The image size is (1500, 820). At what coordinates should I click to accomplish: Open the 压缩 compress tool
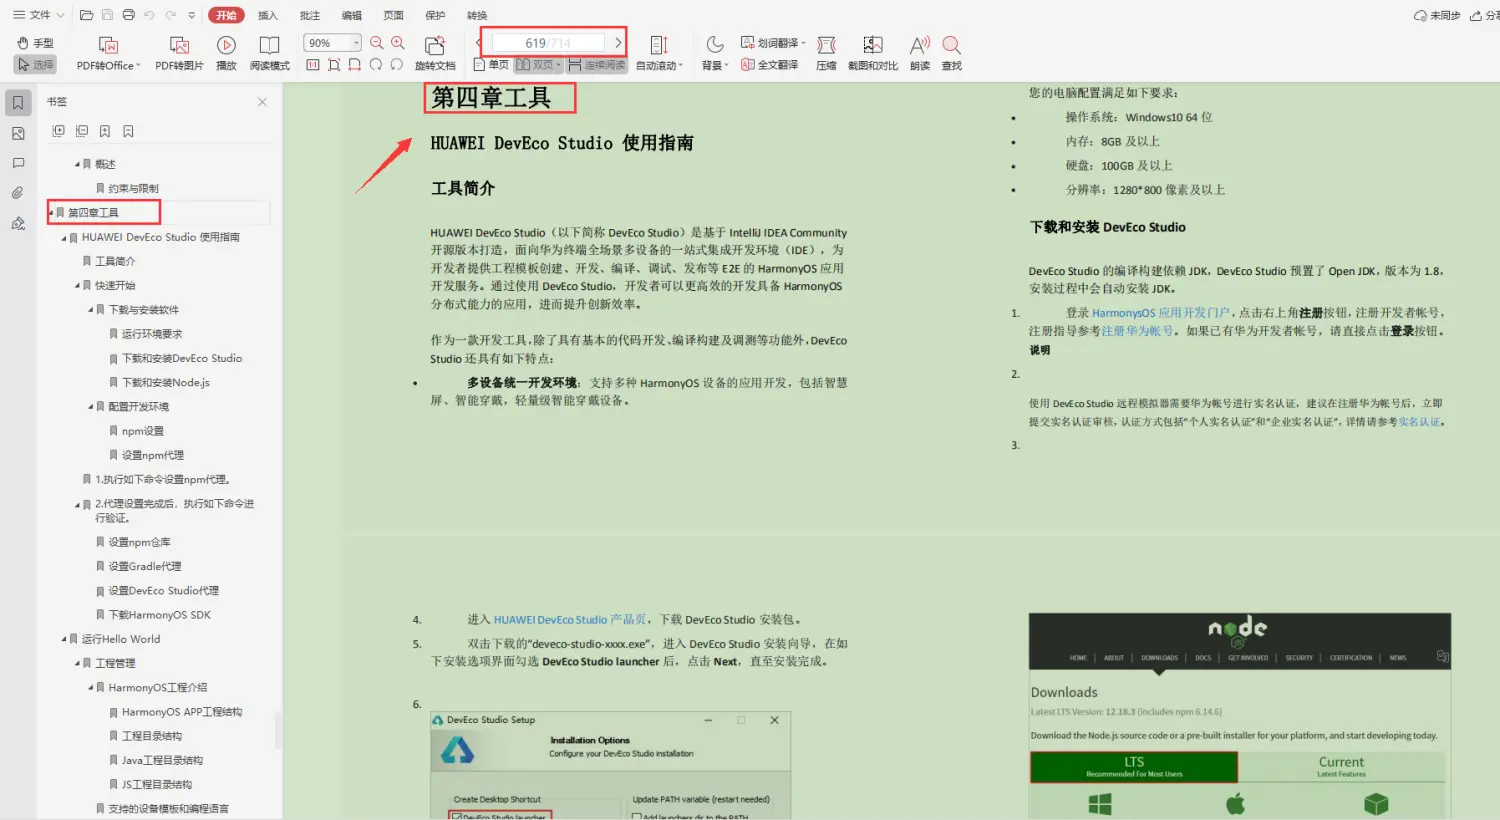pos(826,53)
